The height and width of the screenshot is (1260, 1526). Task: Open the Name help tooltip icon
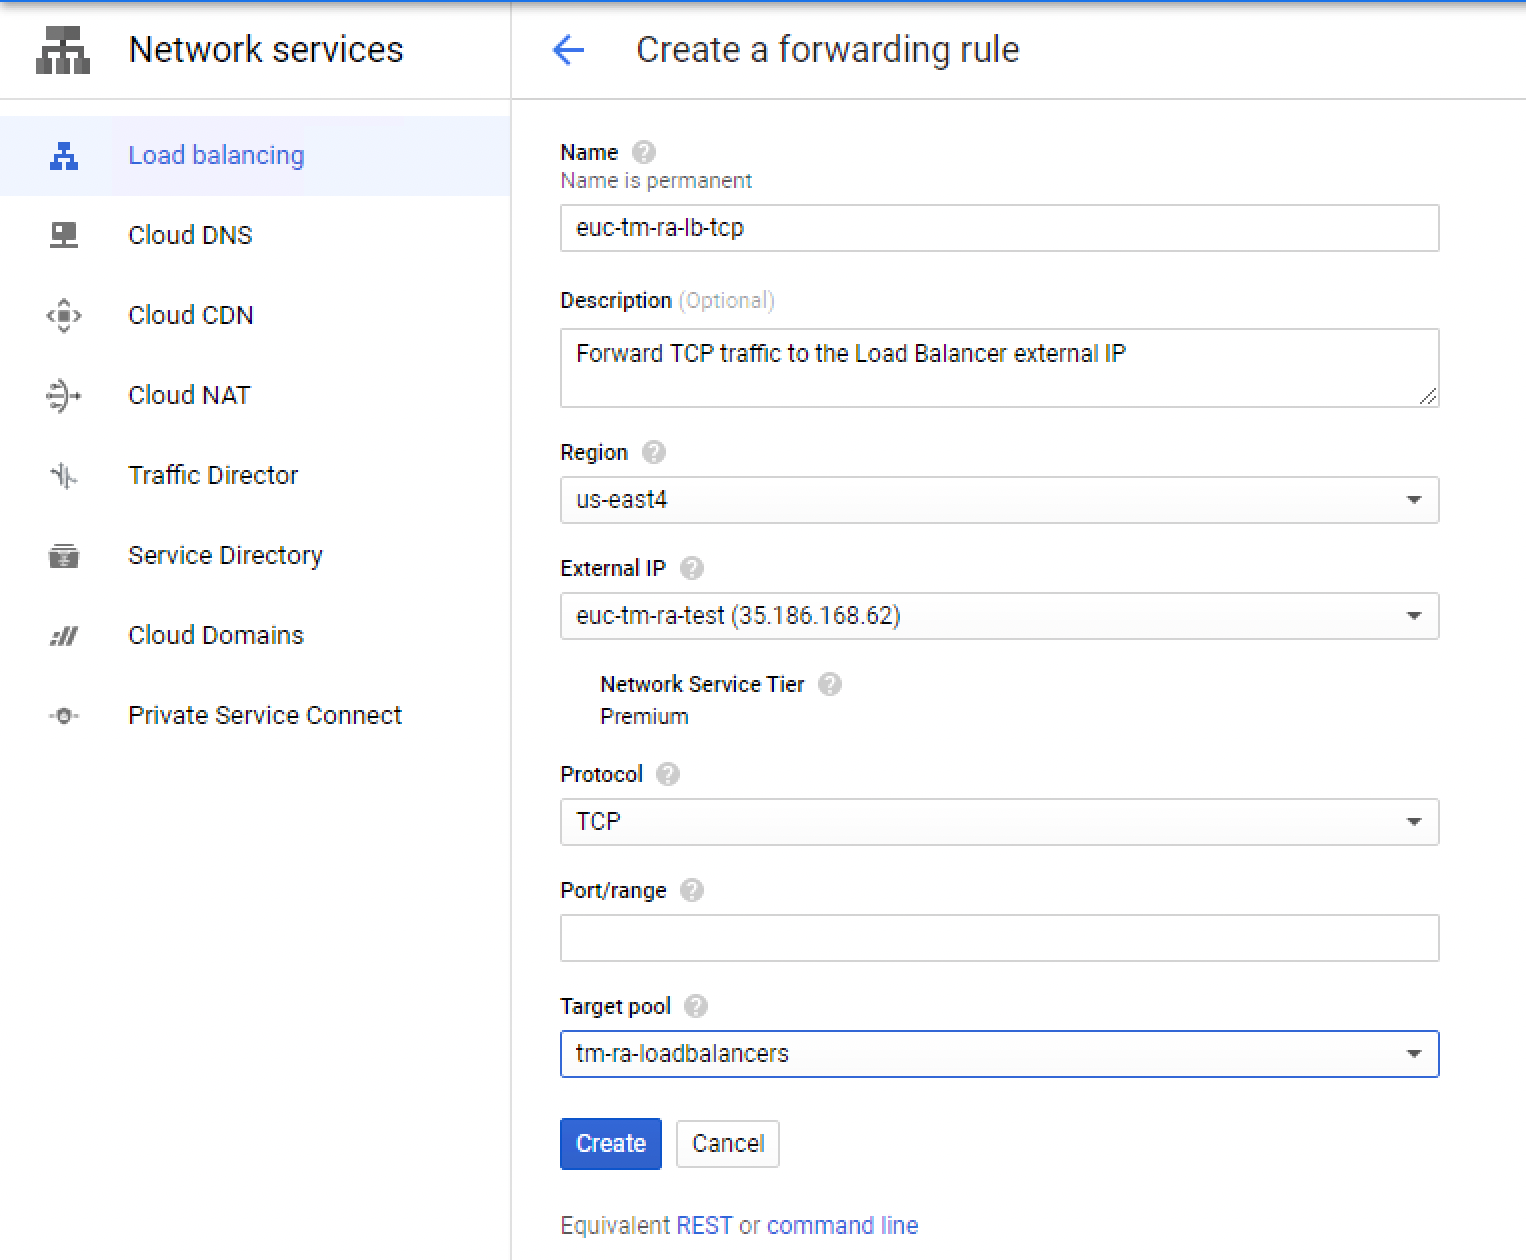[x=644, y=152]
